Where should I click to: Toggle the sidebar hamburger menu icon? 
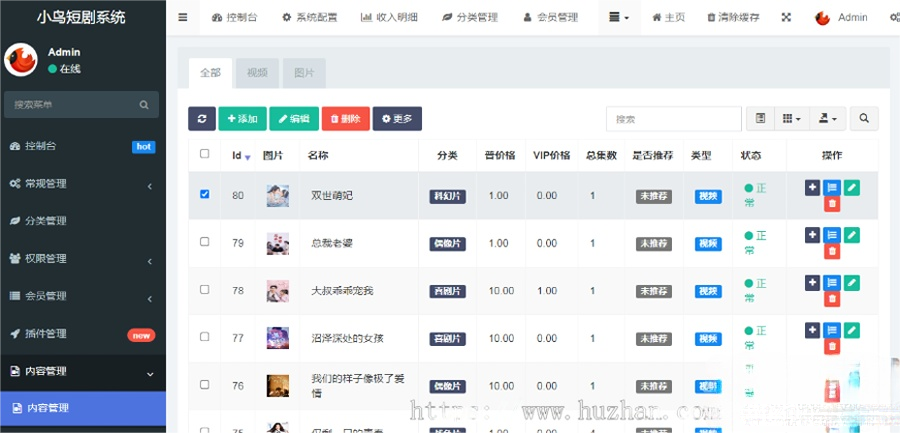point(182,17)
